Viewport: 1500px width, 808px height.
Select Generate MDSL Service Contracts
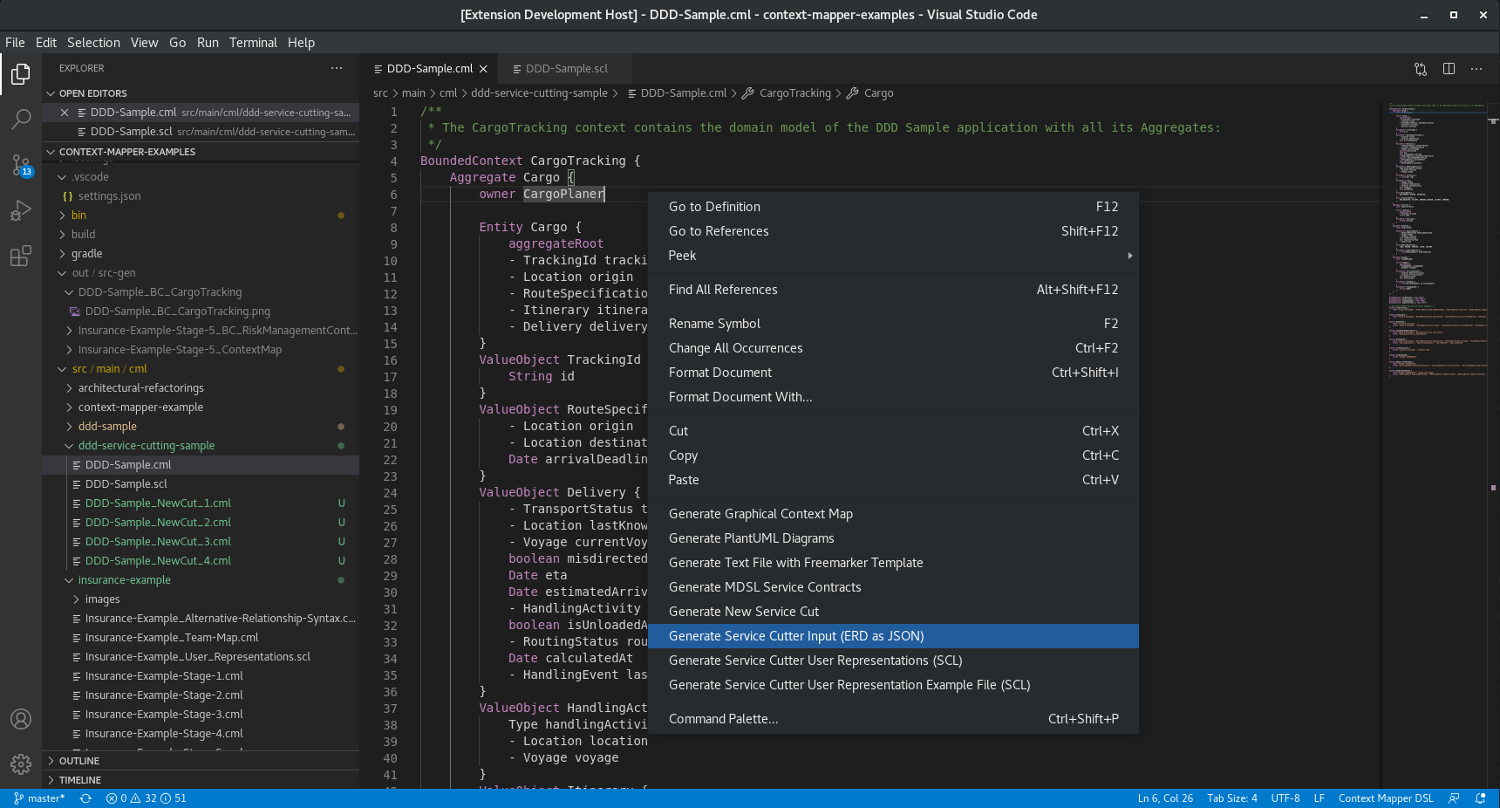pyautogui.click(x=893, y=587)
